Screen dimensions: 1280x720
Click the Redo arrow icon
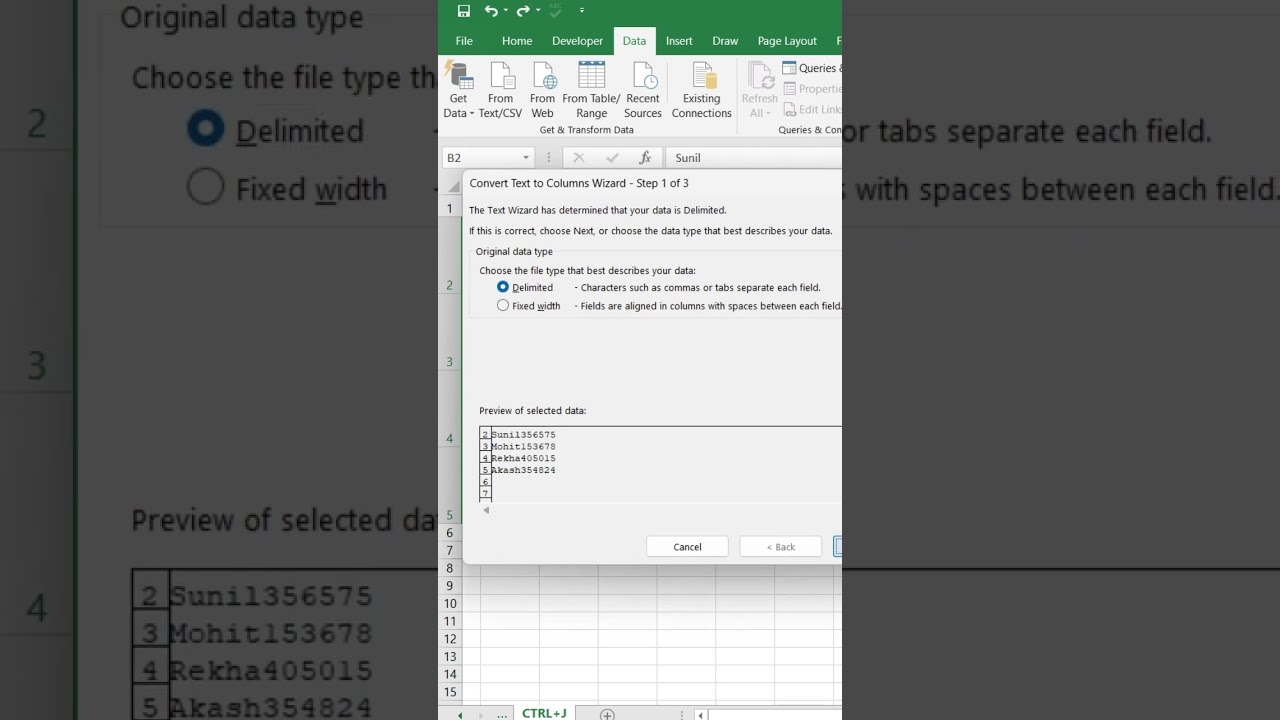coord(523,11)
